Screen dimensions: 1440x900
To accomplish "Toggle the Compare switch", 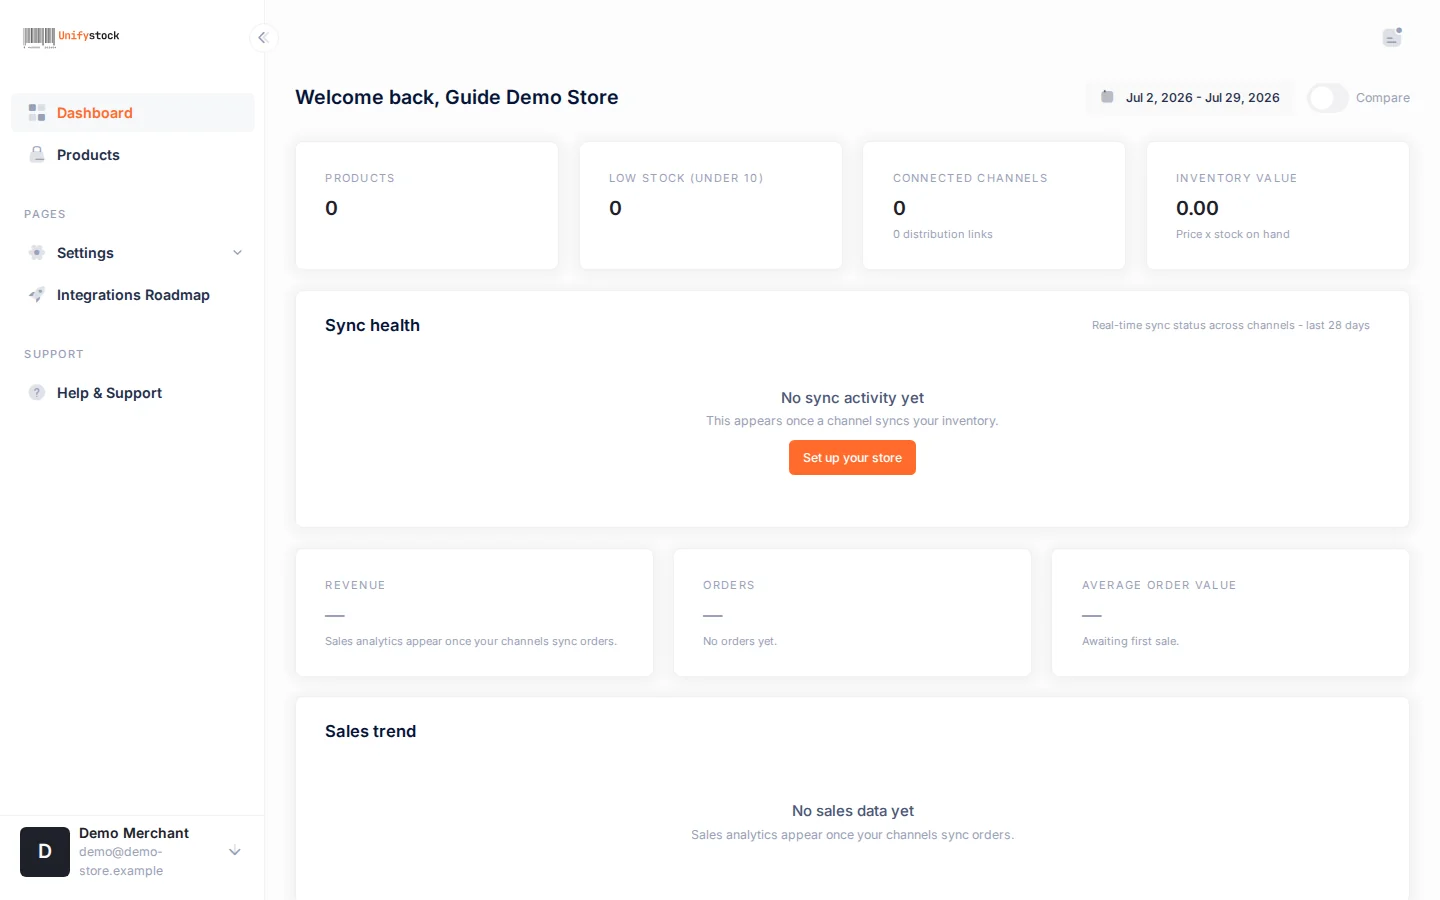I will pyautogui.click(x=1328, y=98).
